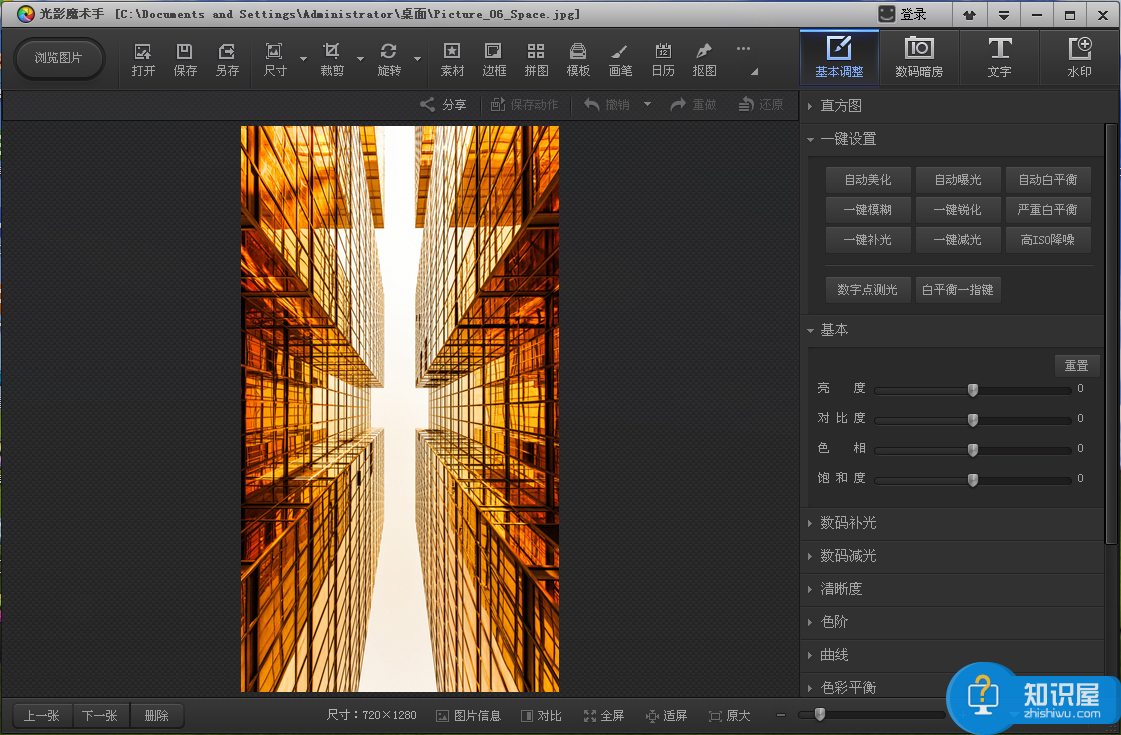The height and width of the screenshot is (735, 1121).
Task: Toggle 全屏 (Fullscreen) mode
Action: [x=604, y=716]
